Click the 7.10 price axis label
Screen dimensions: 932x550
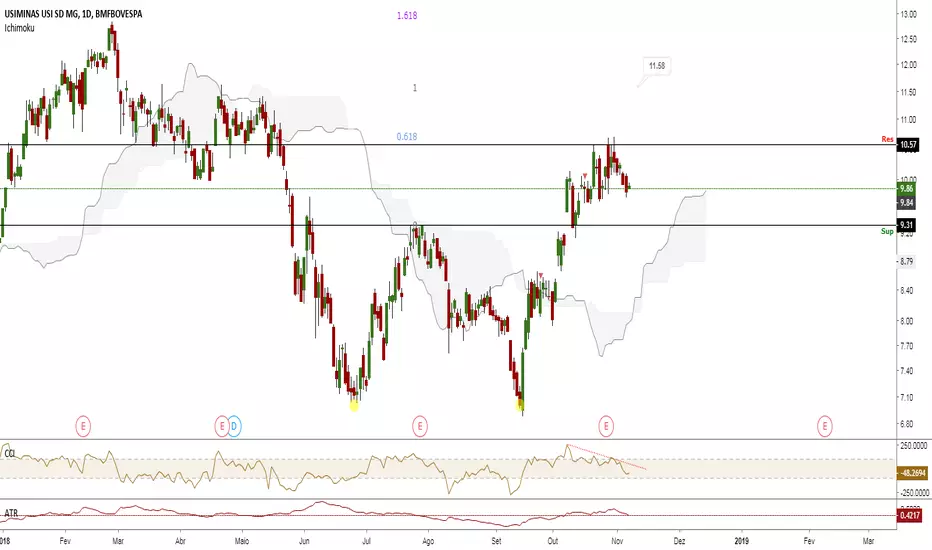coord(906,397)
